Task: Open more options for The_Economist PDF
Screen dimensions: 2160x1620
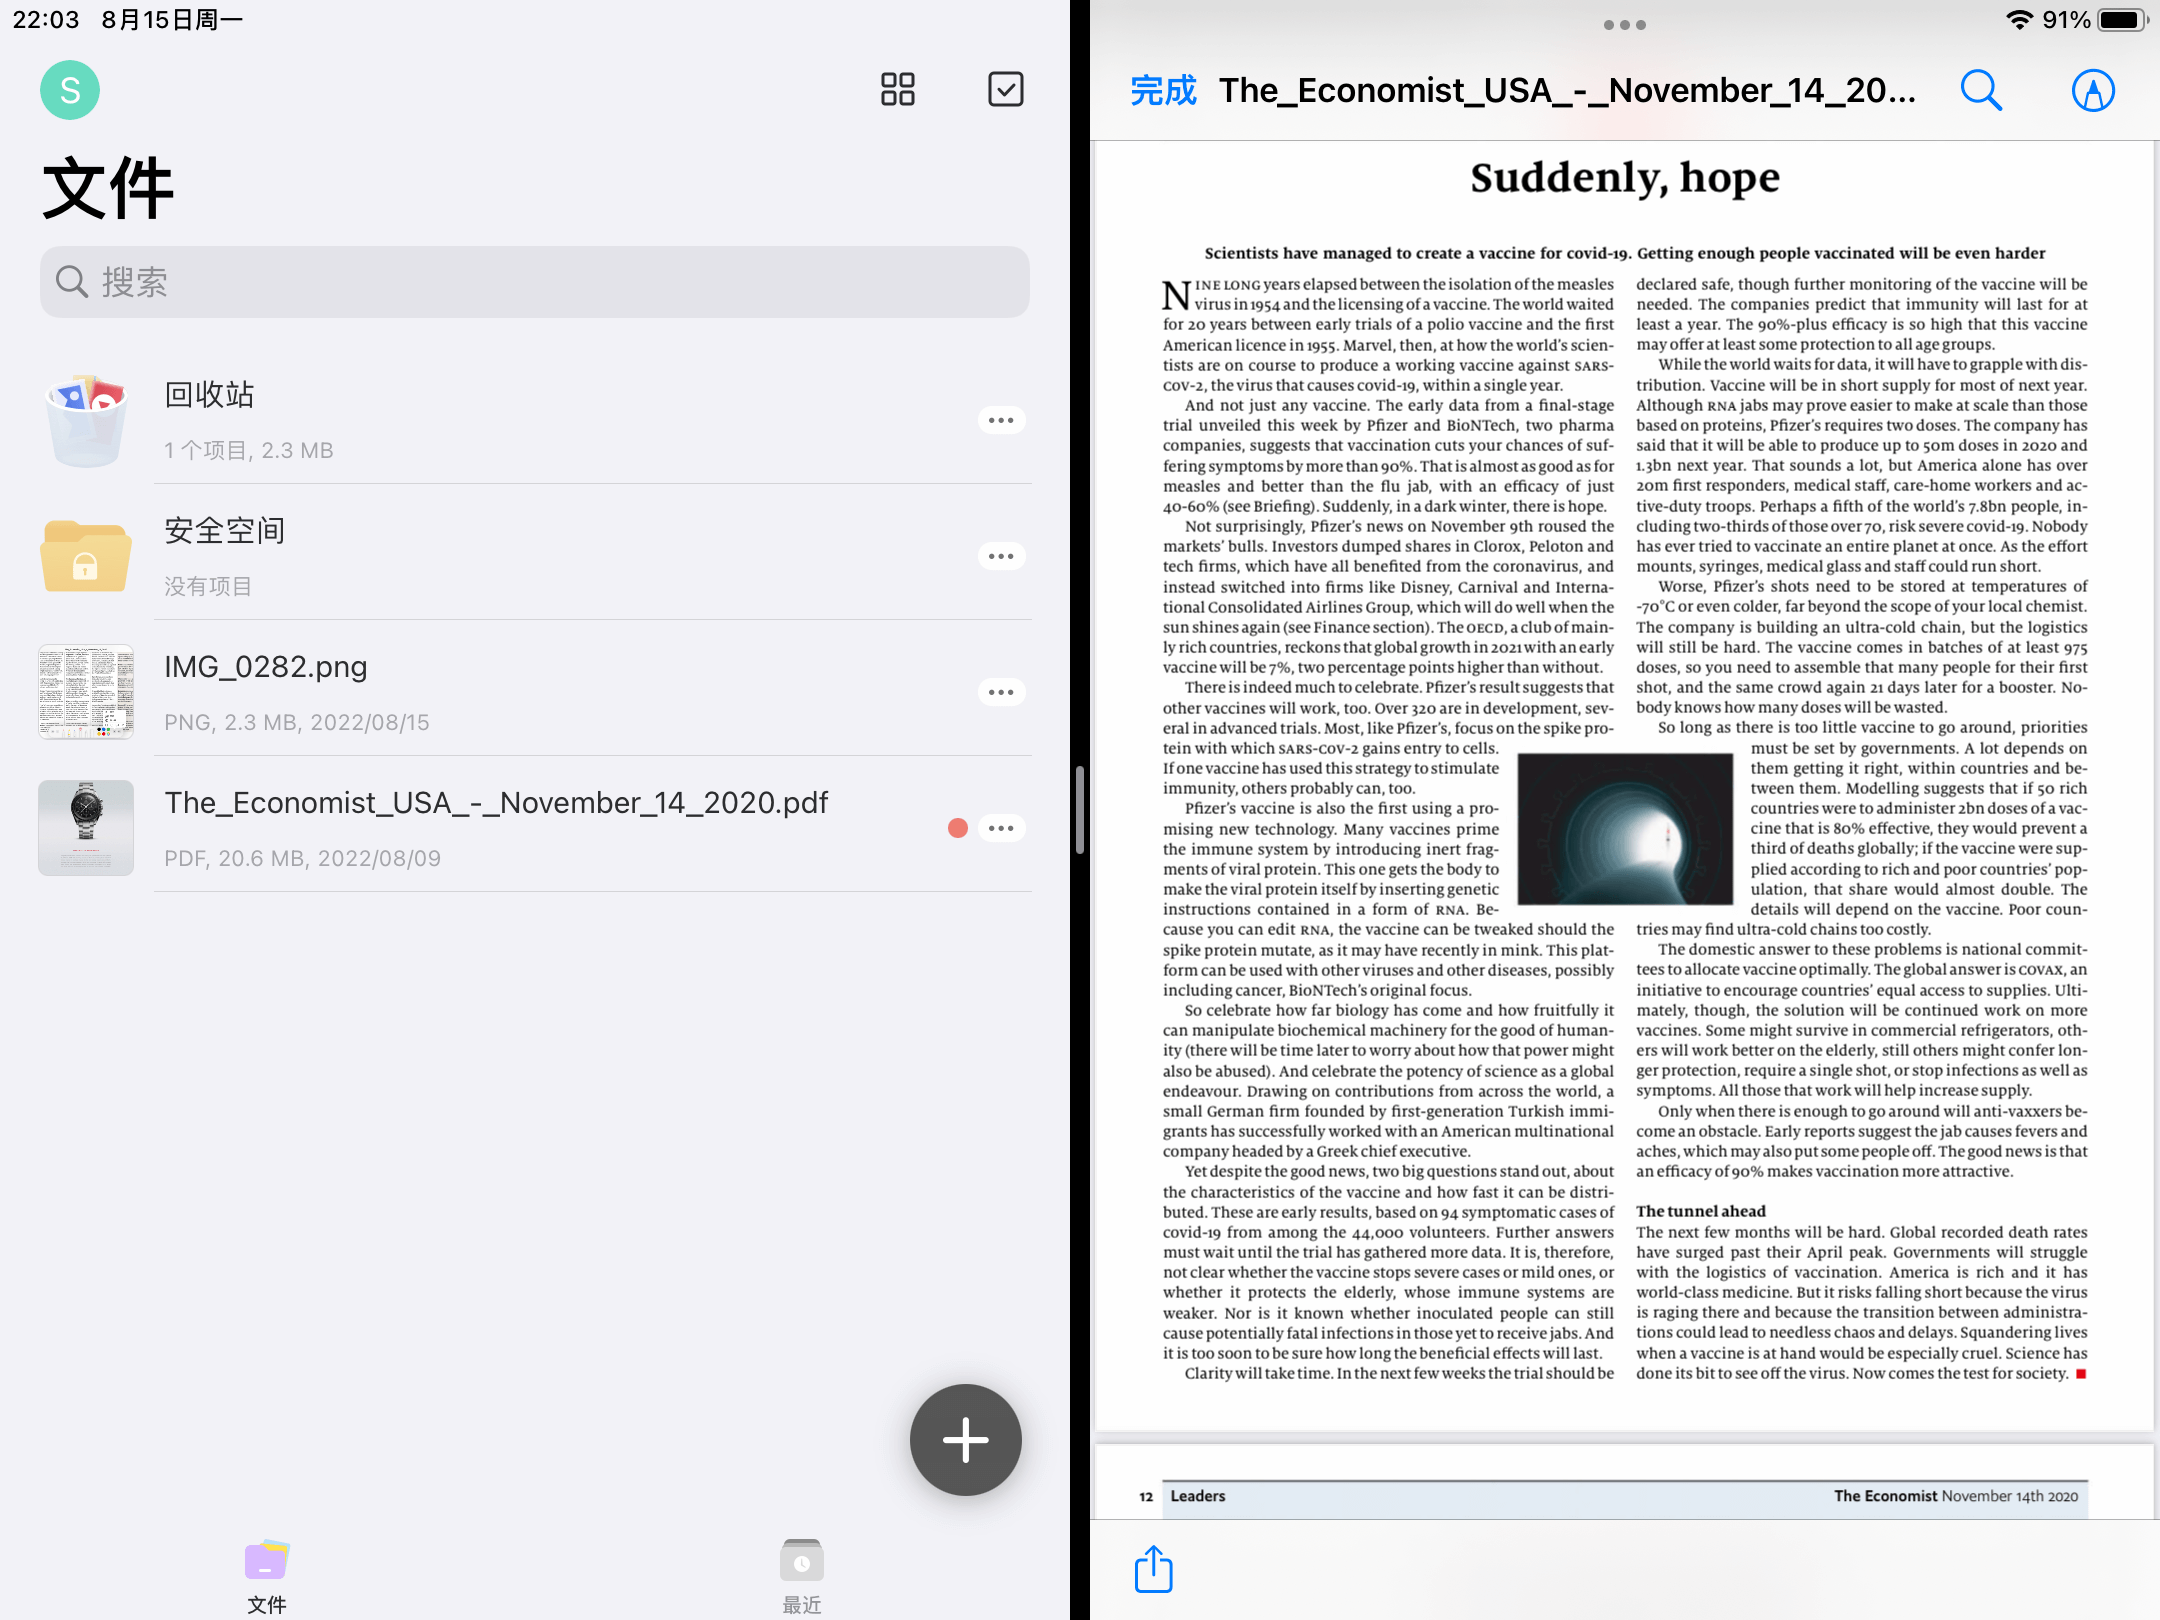Action: pyautogui.click(x=1001, y=828)
